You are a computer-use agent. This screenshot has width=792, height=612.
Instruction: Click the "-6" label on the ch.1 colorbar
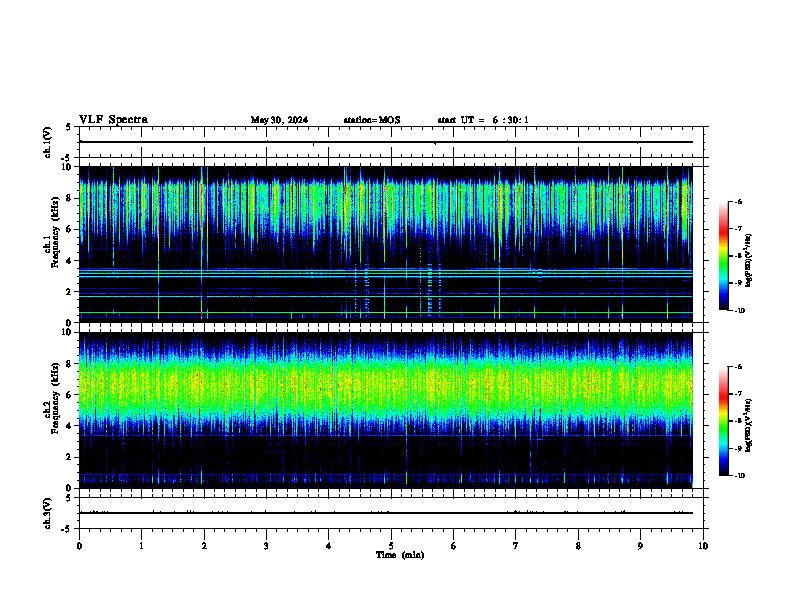[739, 201]
